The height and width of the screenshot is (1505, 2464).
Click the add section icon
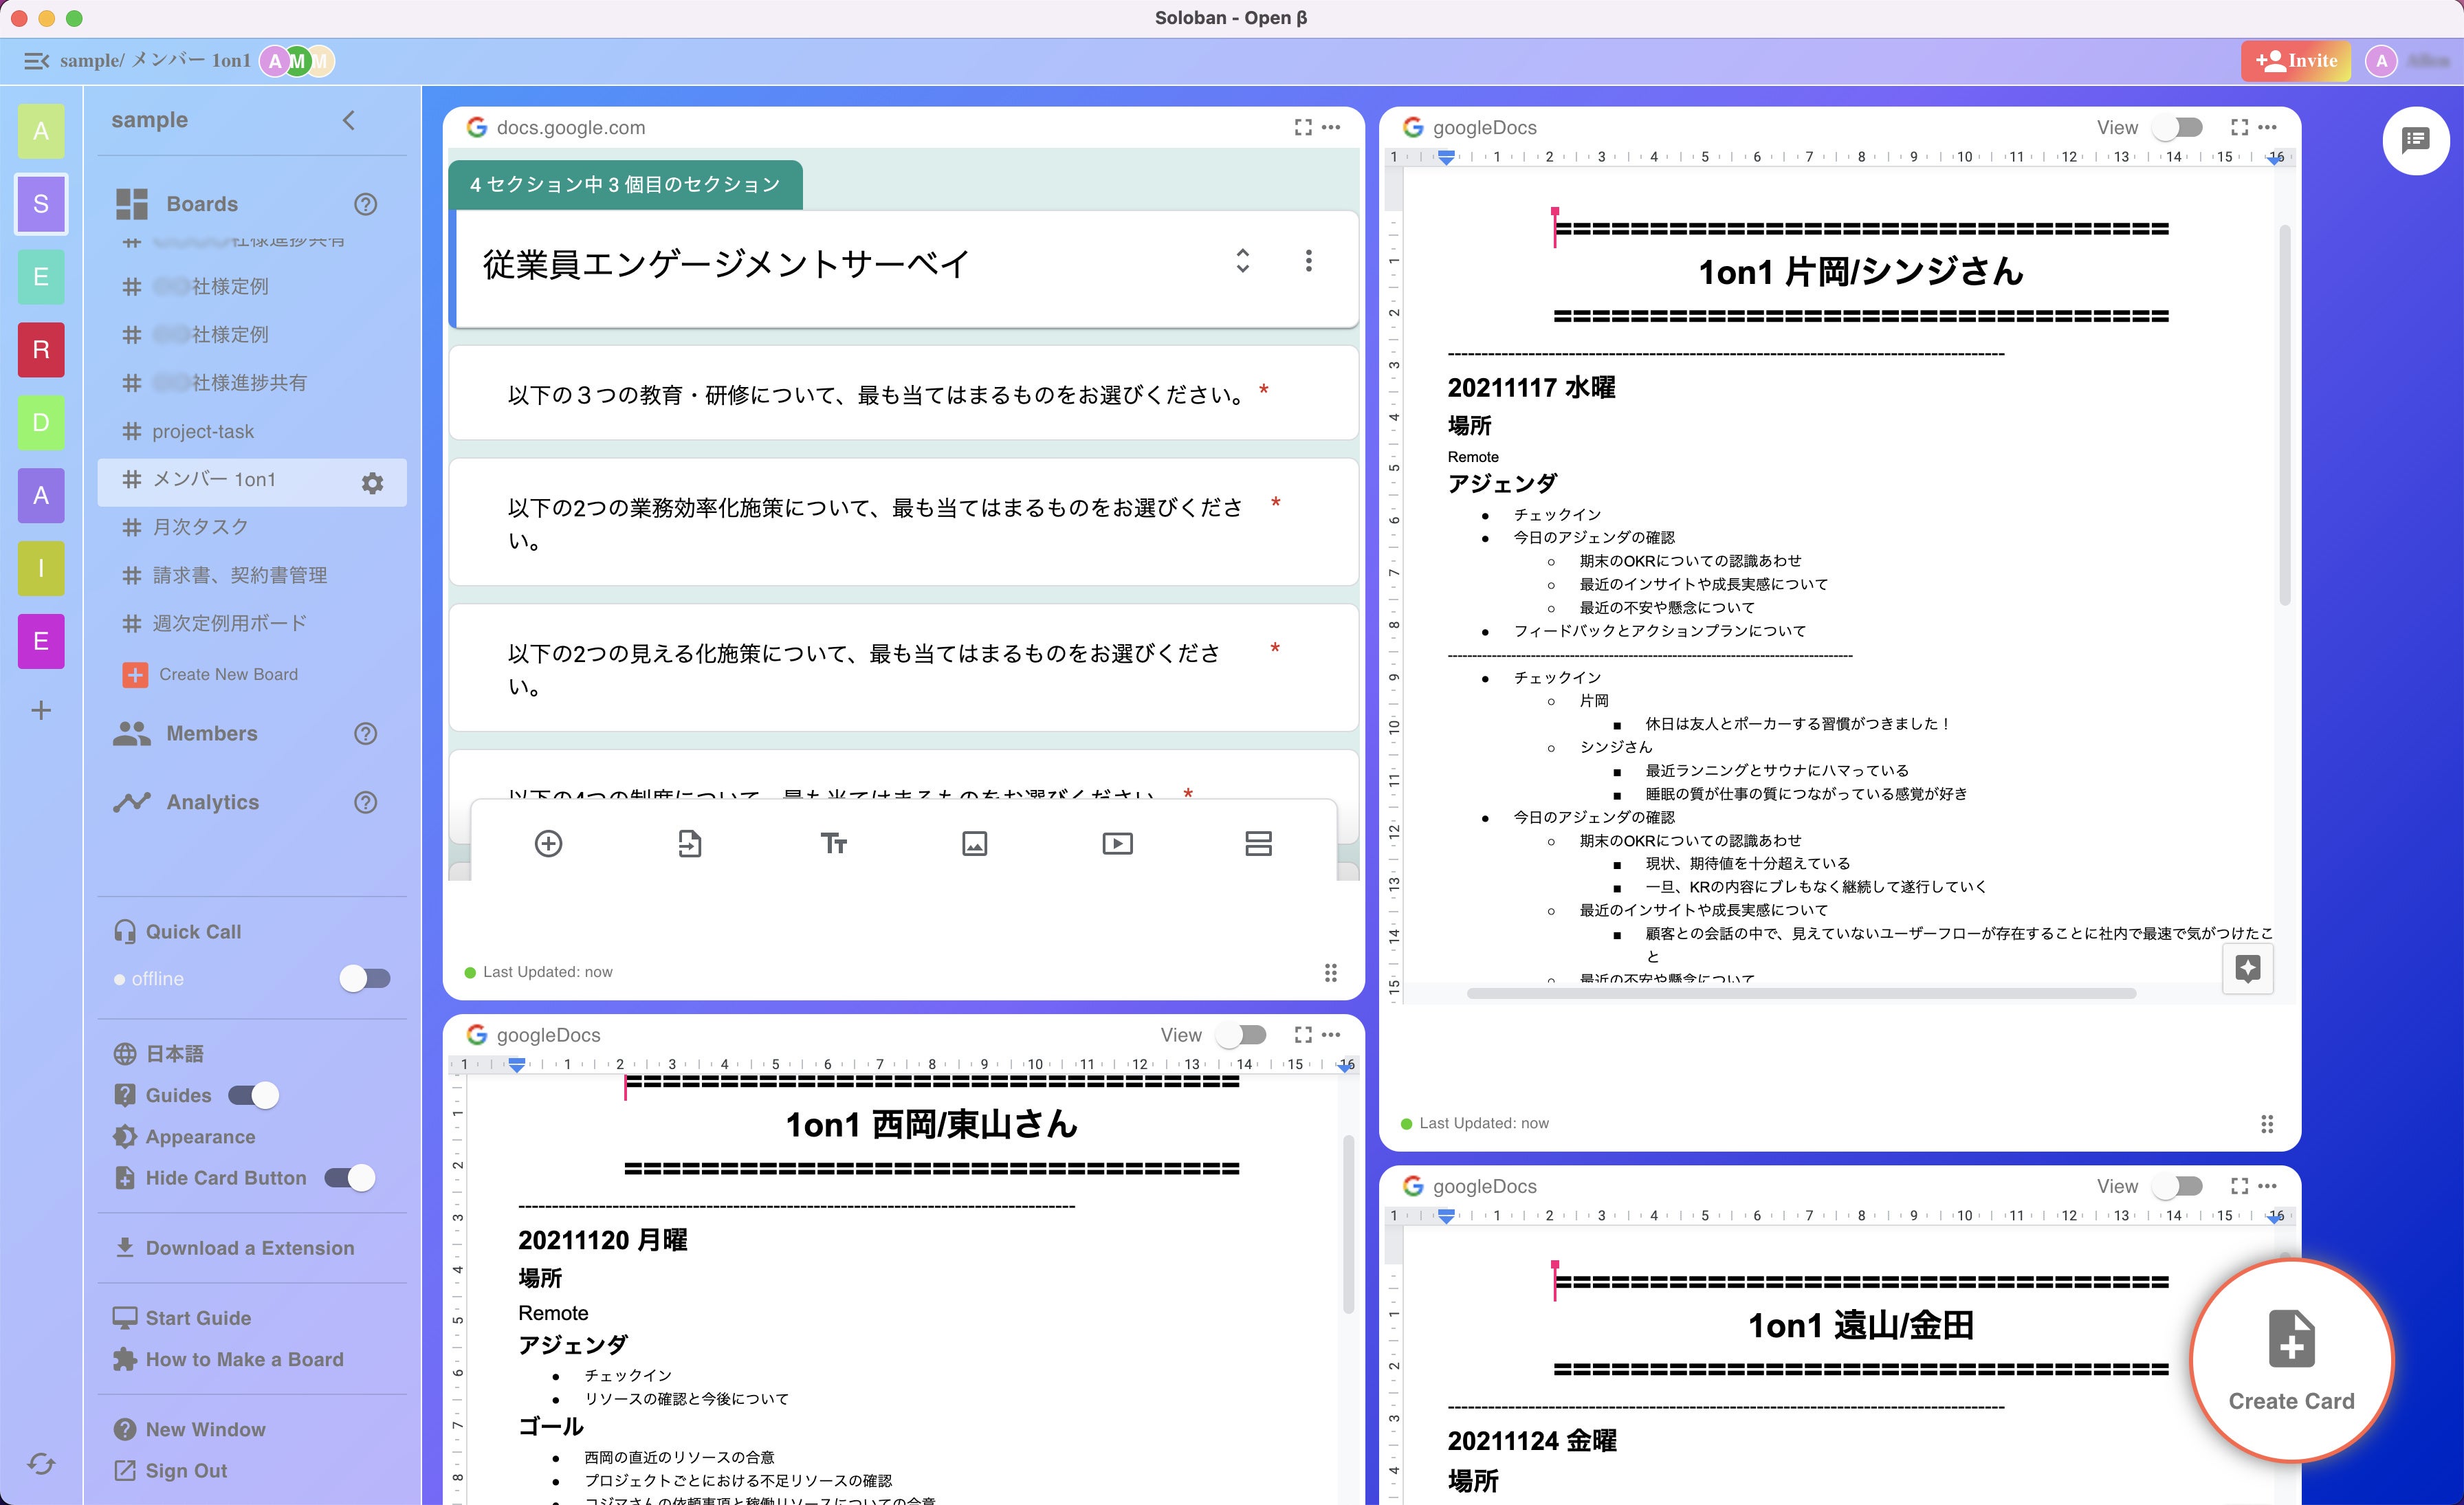coord(1259,843)
